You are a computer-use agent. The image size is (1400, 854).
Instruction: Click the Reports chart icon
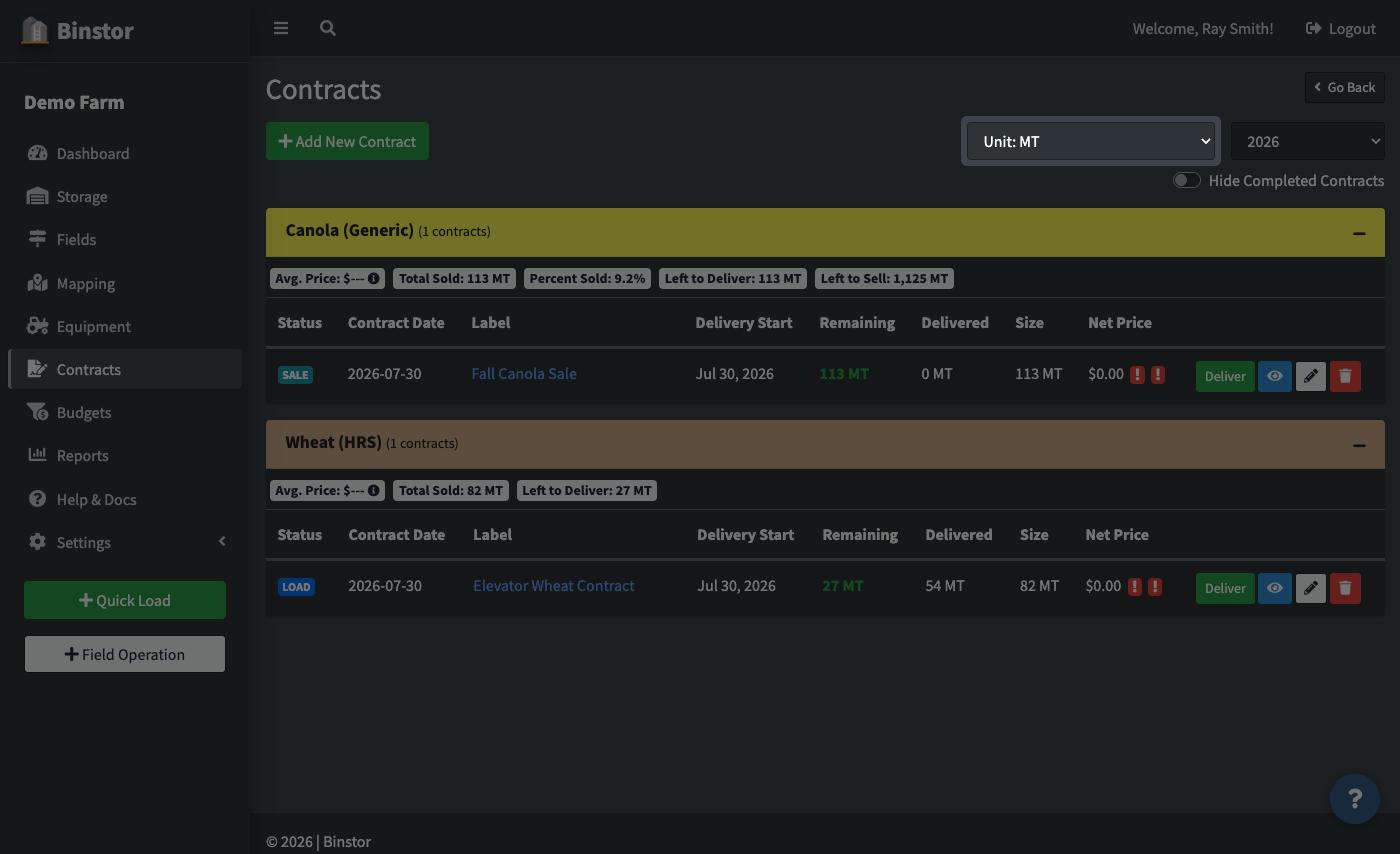pos(37,455)
